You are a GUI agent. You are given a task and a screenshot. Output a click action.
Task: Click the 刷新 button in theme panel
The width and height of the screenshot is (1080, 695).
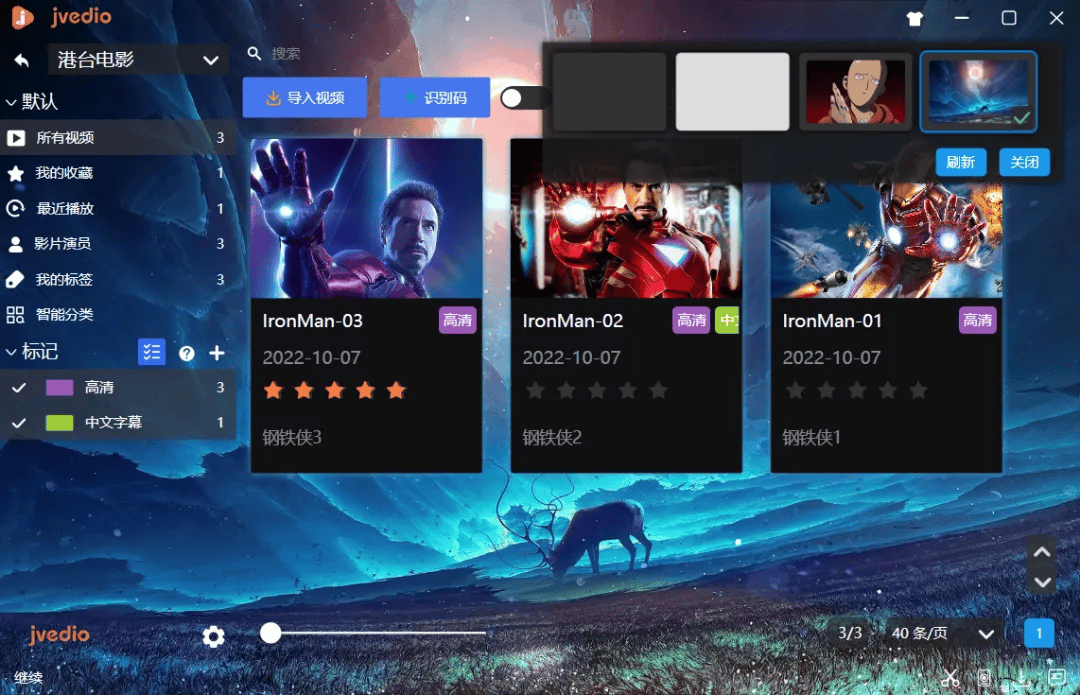961,162
